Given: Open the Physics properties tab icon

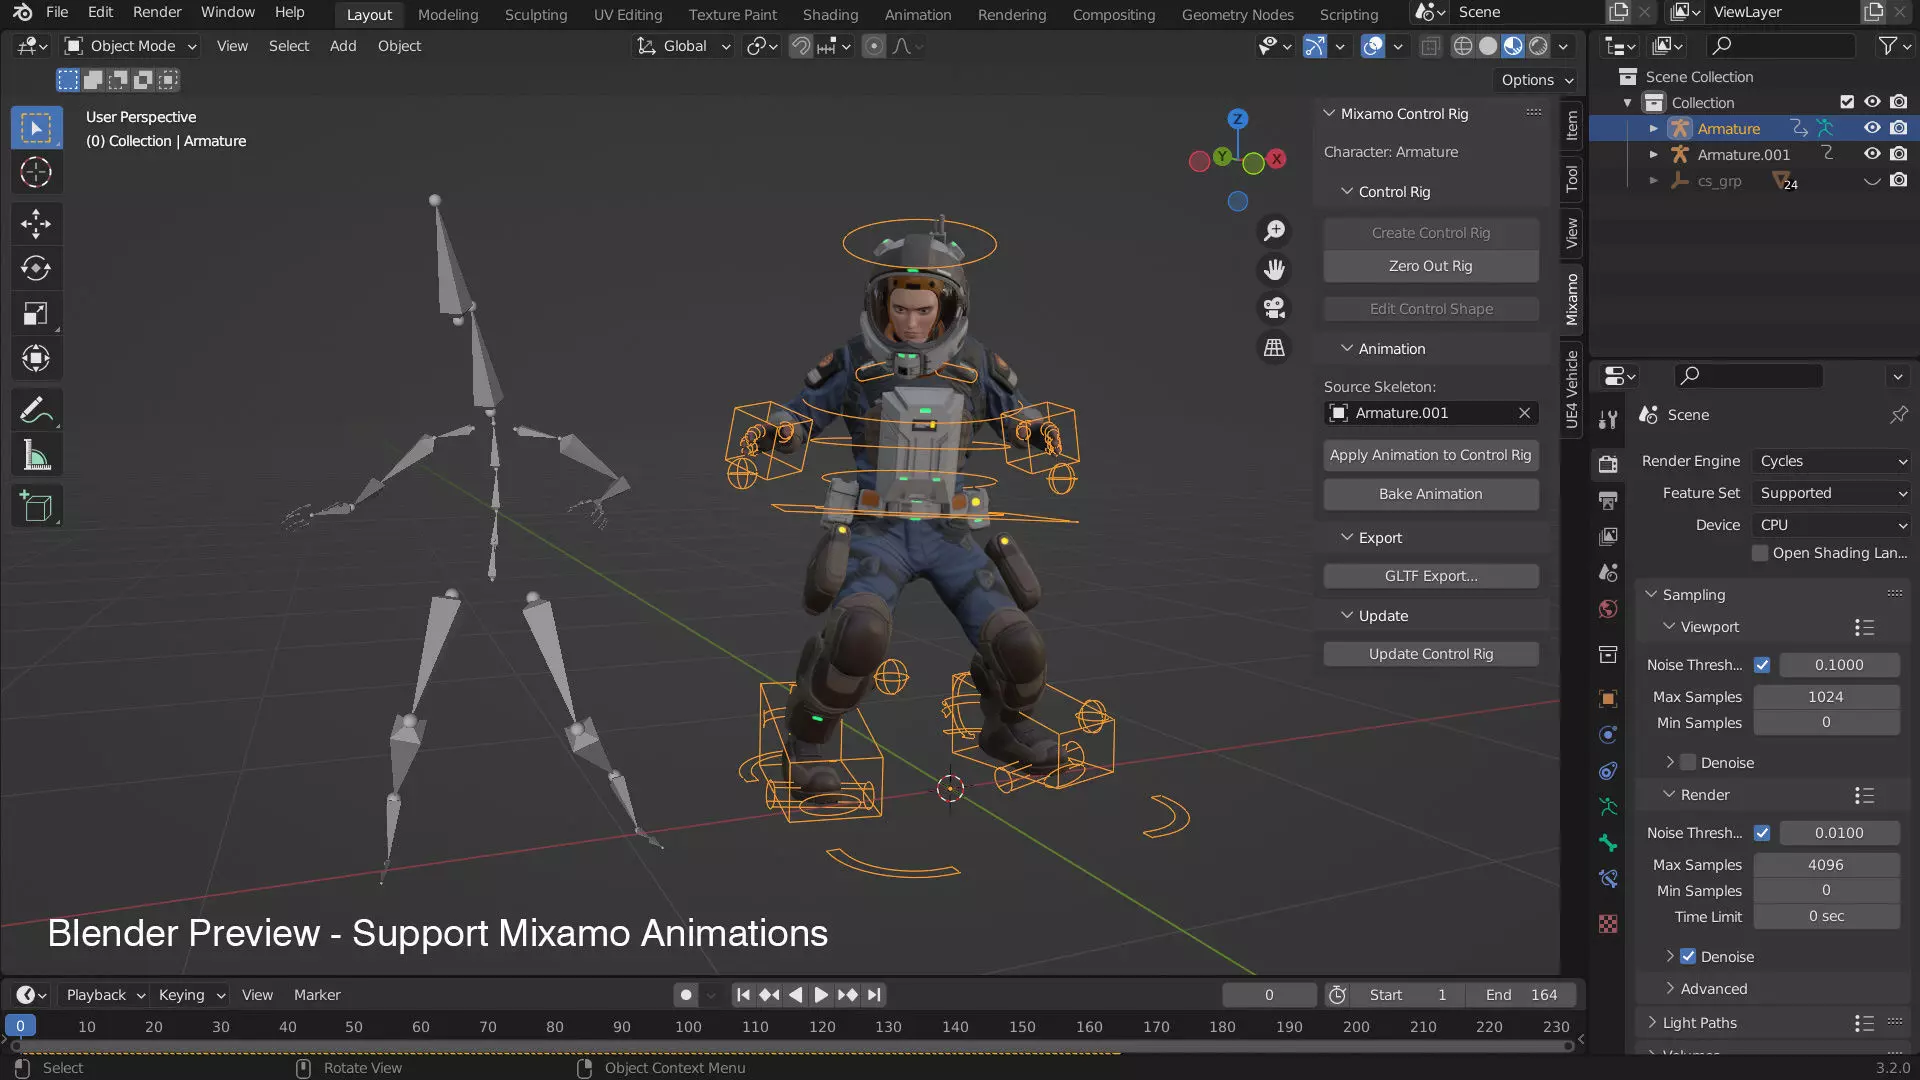Looking at the screenshot, I should pyautogui.click(x=1608, y=735).
